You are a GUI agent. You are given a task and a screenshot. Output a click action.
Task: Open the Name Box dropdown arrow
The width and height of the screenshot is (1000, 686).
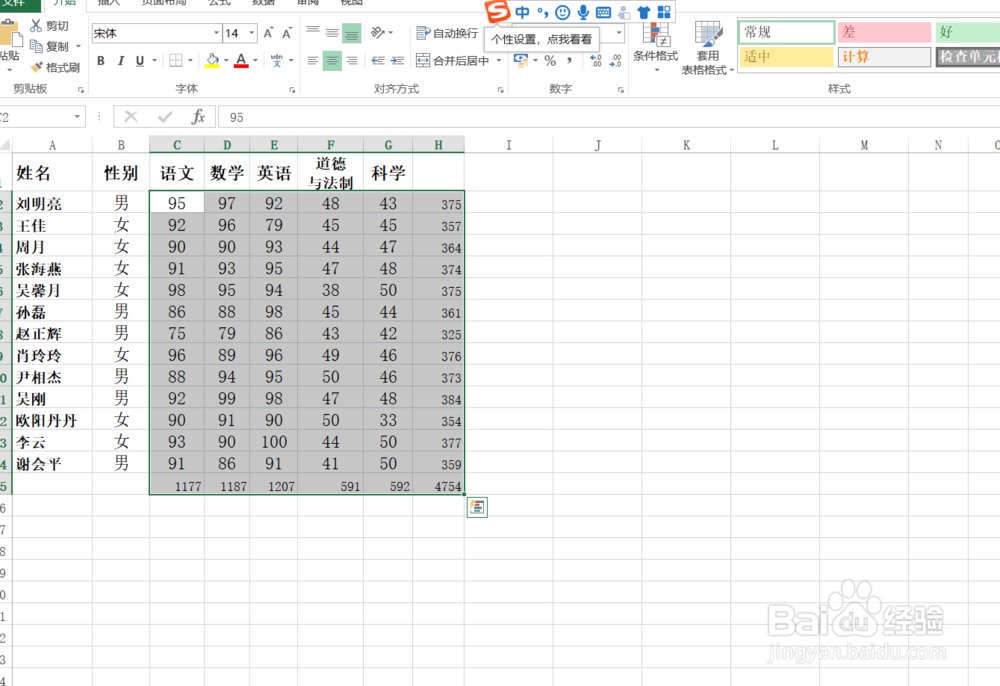77,117
